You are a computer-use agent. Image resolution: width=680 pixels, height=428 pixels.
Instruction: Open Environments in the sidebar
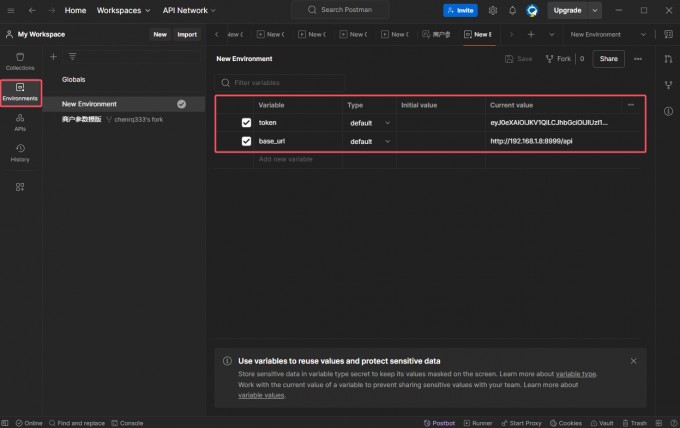tap(20, 92)
